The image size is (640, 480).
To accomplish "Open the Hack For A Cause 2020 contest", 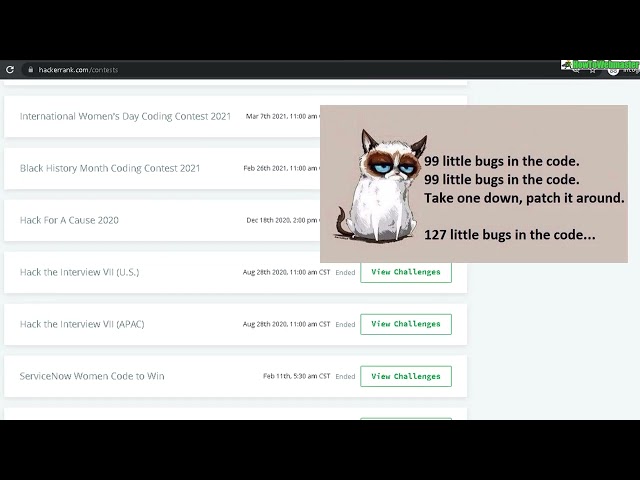I will [69, 220].
